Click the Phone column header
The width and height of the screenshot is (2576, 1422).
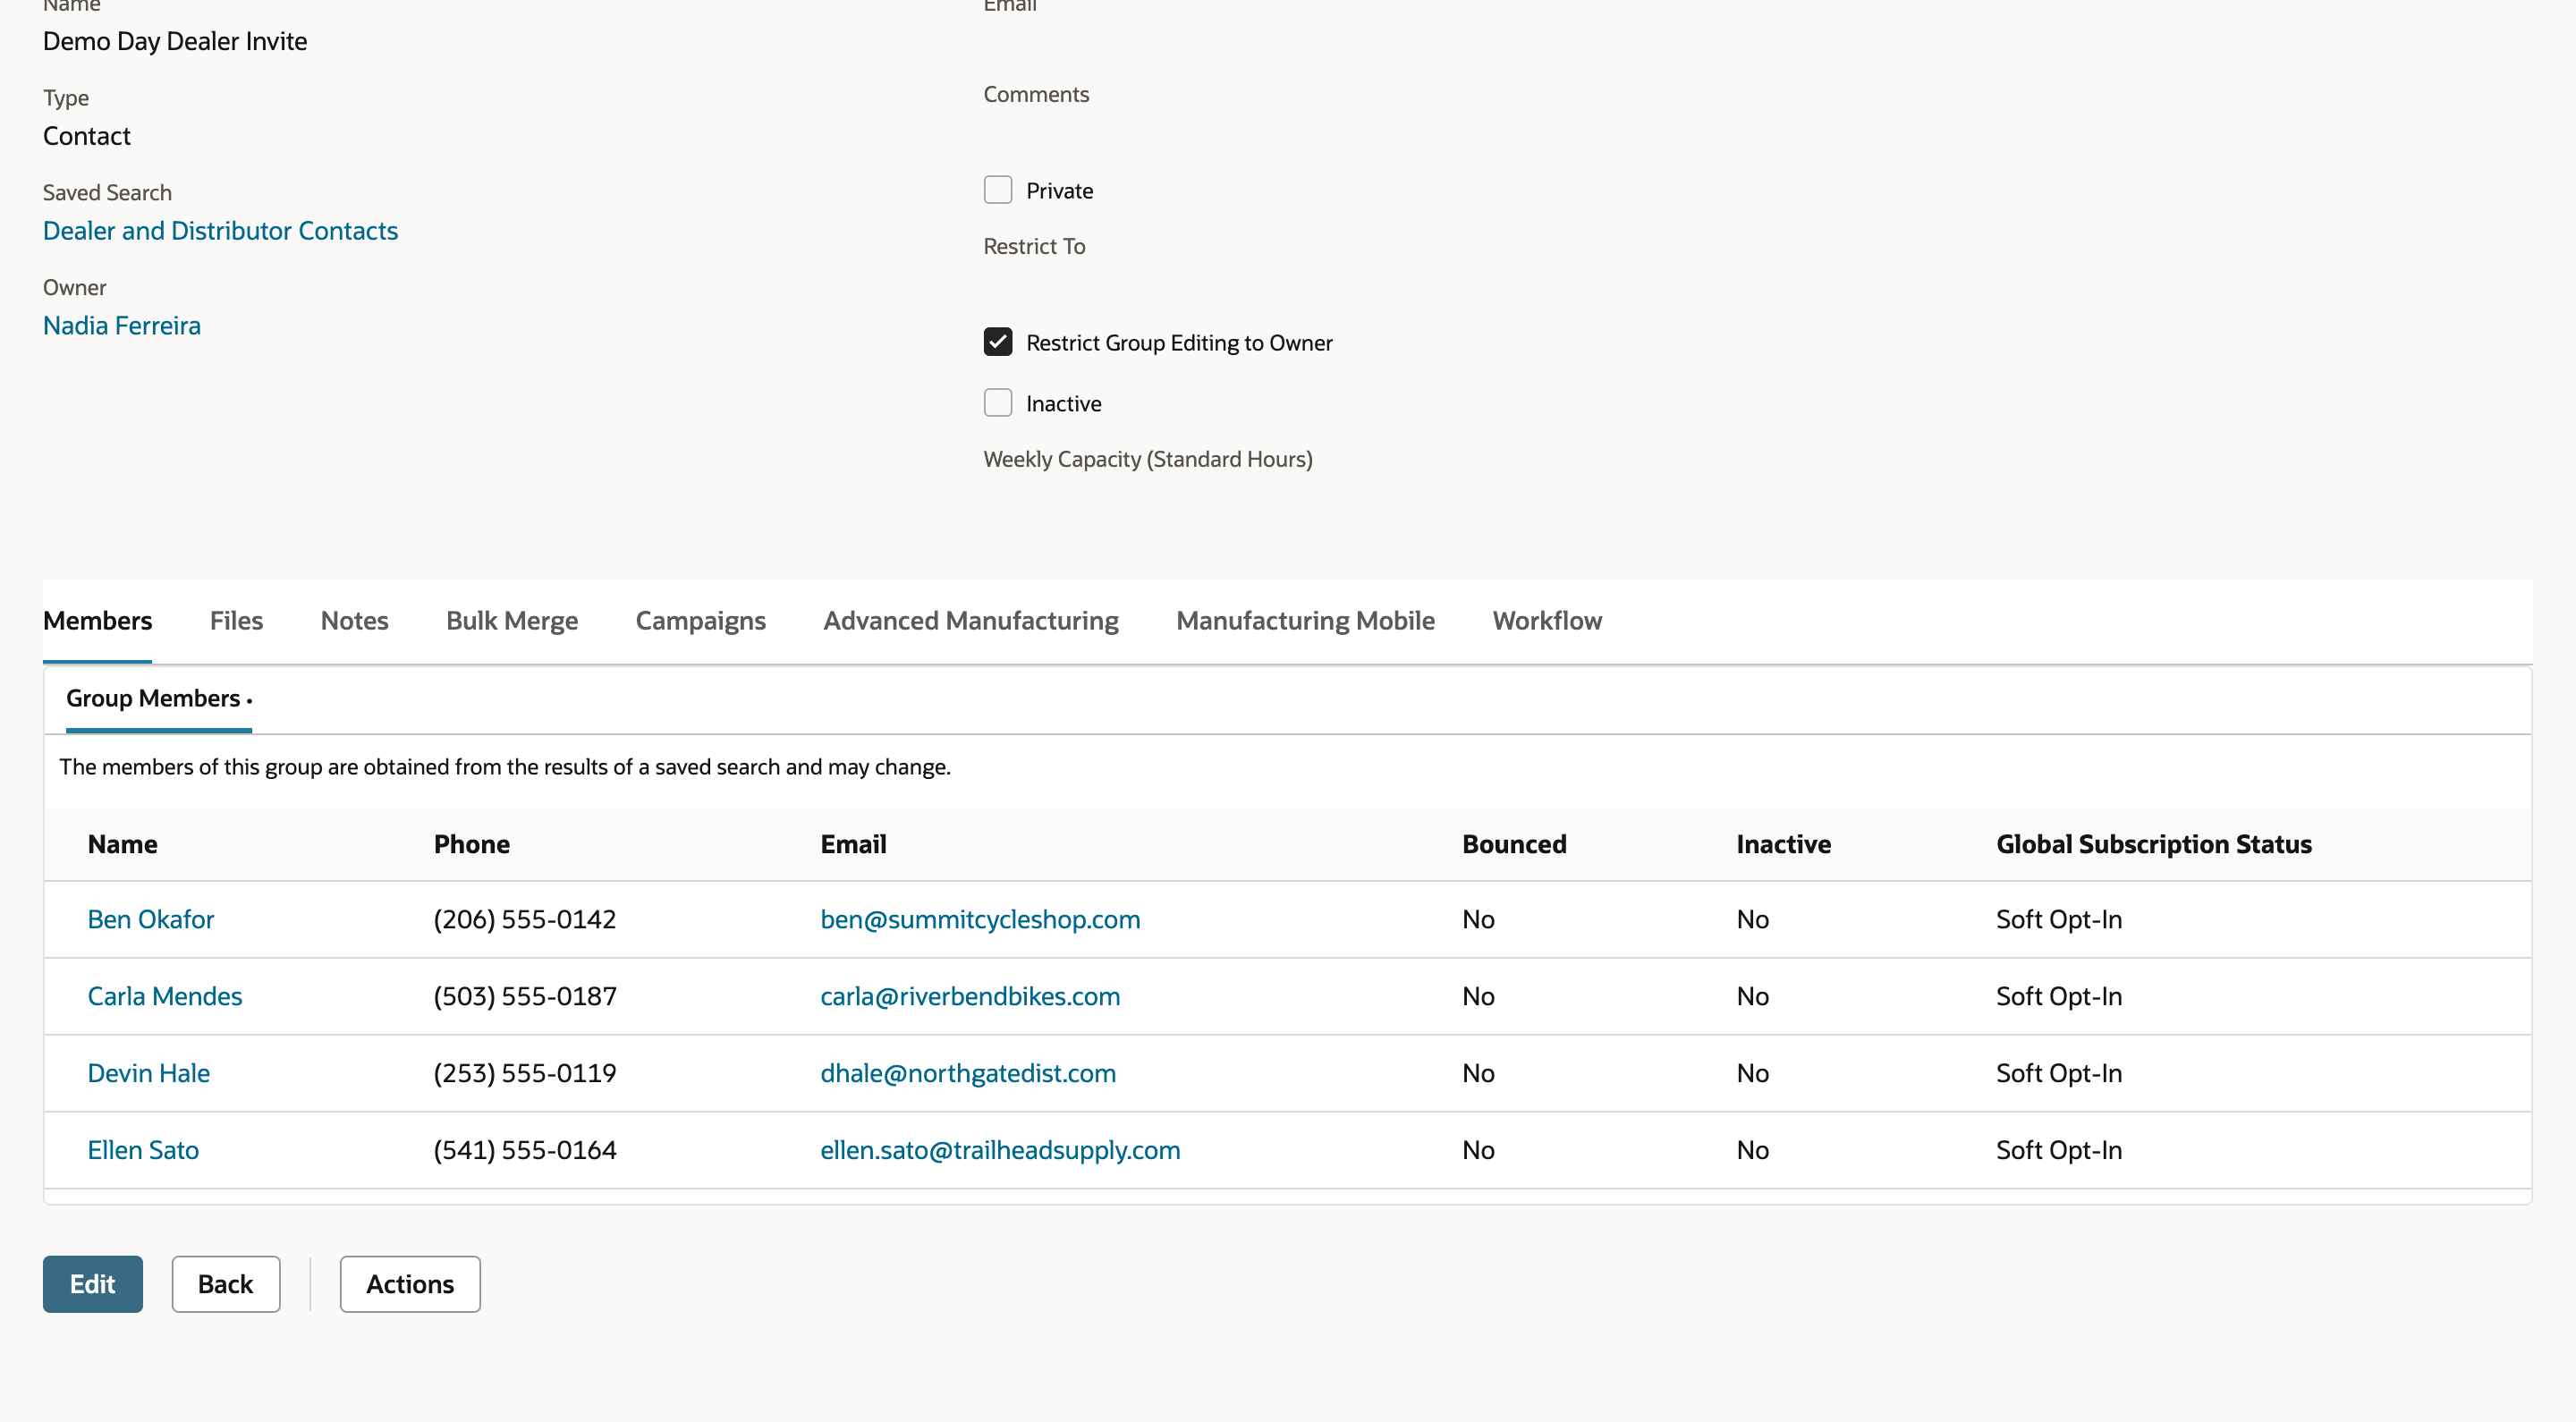[472, 844]
